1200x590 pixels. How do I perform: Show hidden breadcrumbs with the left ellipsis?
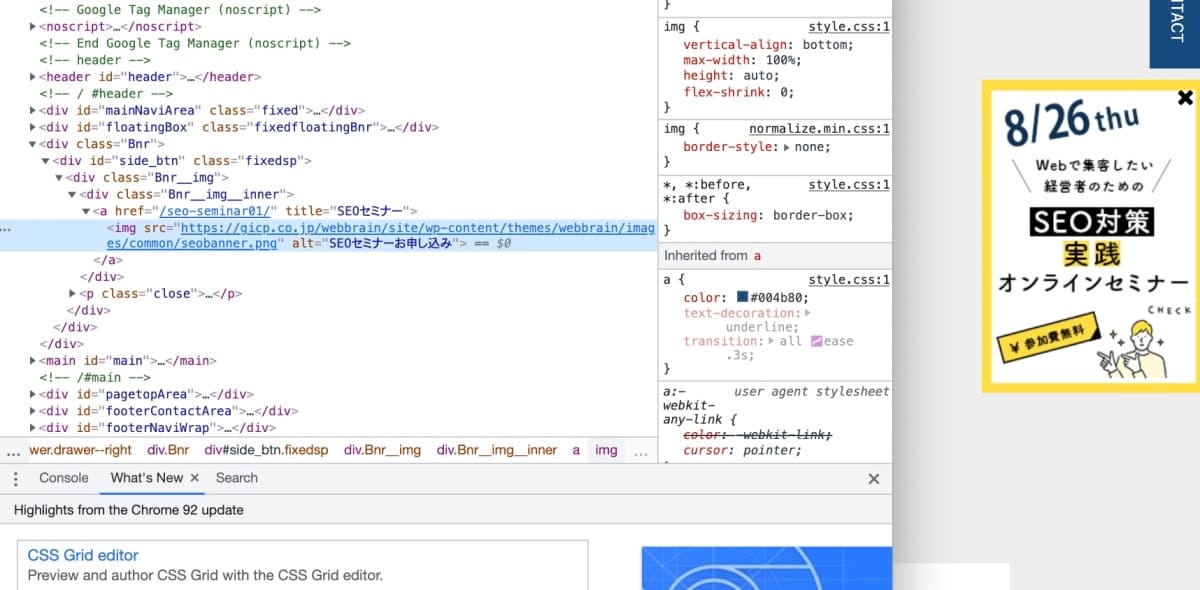pyautogui.click(x=12, y=451)
